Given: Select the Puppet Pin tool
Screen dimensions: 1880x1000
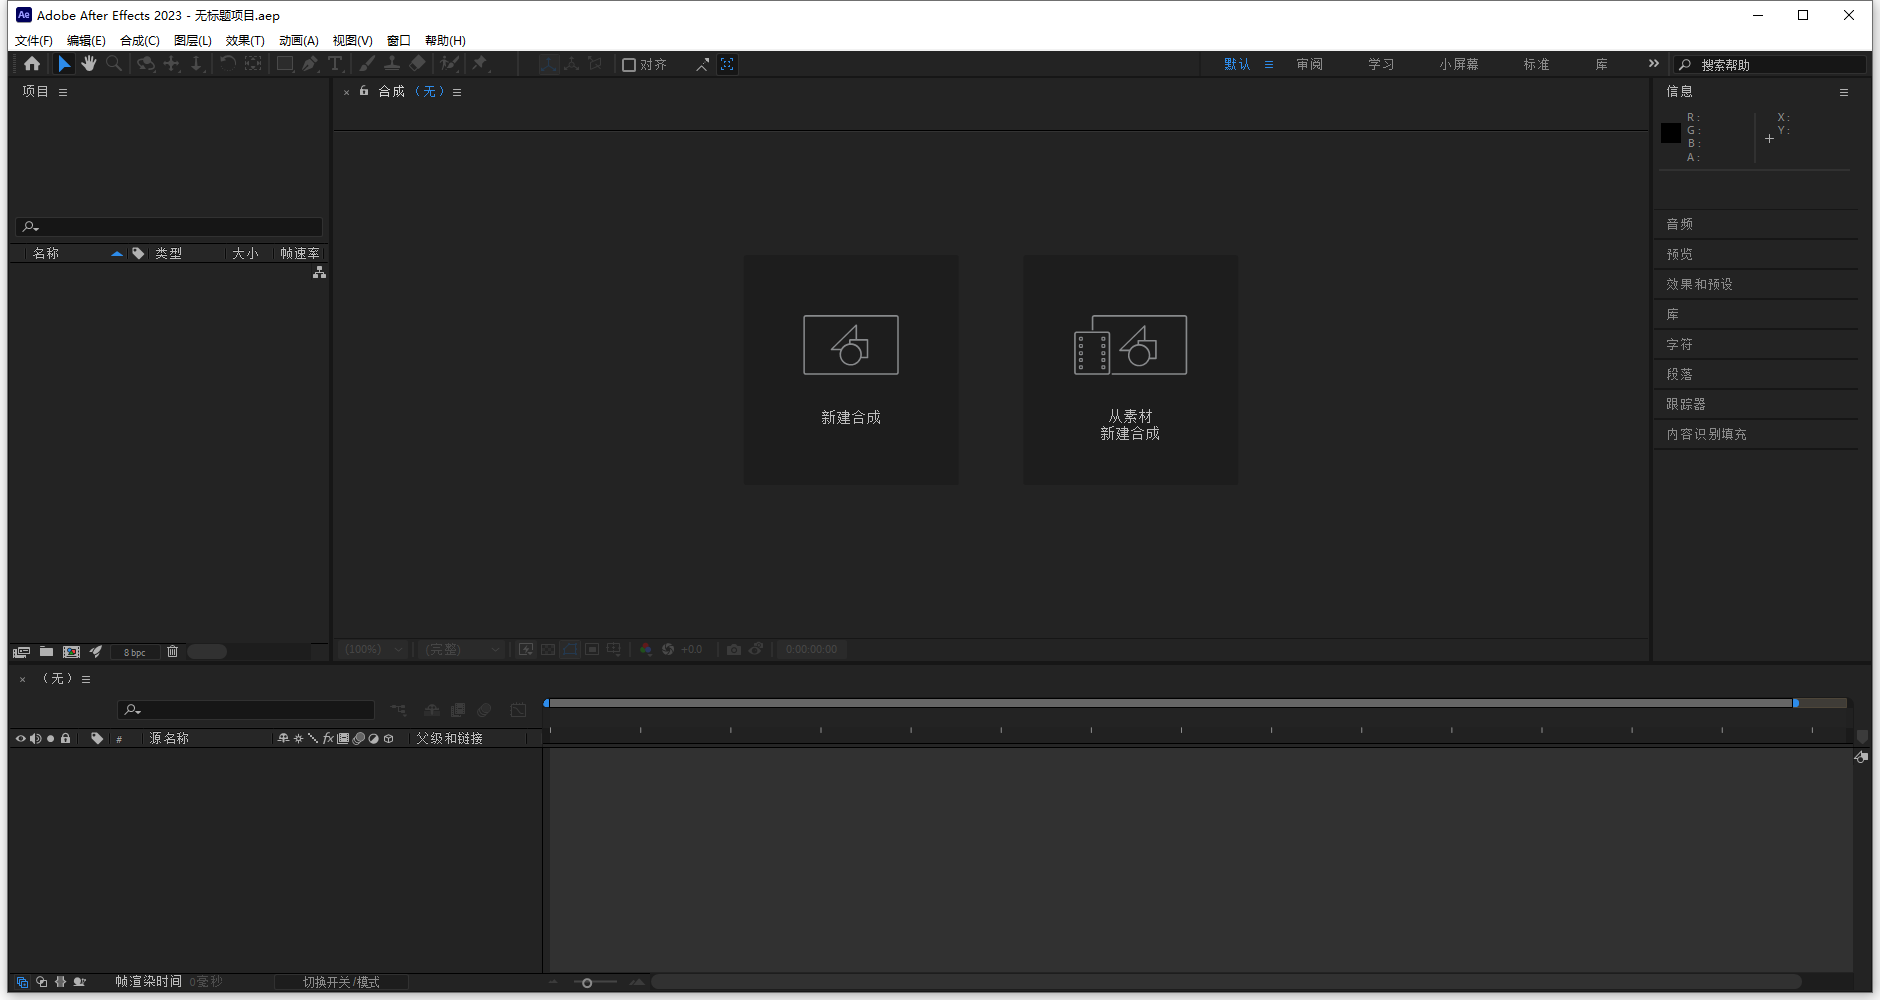Looking at the screenshot, I should tap(480, 64).
